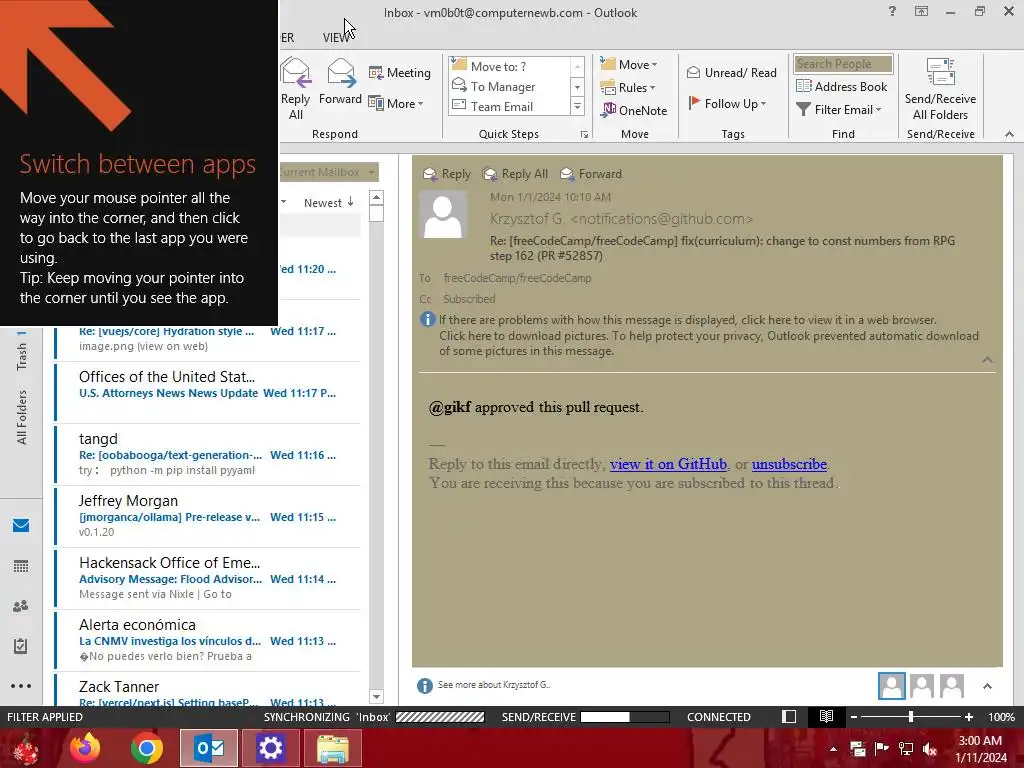Click the All Folders vertical label
Screen dimensions: 1024x768
pos(22,417)
